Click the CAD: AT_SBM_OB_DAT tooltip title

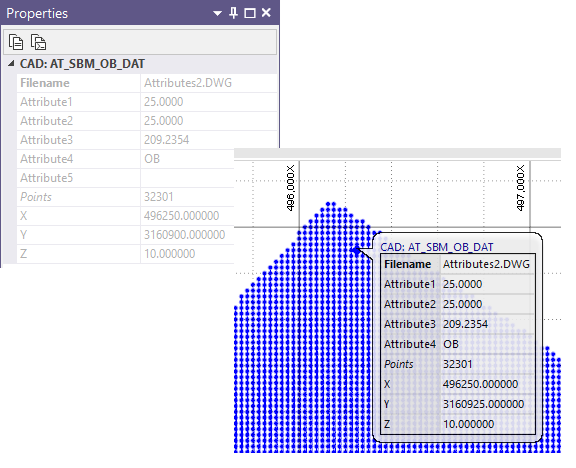pos(436,247)
